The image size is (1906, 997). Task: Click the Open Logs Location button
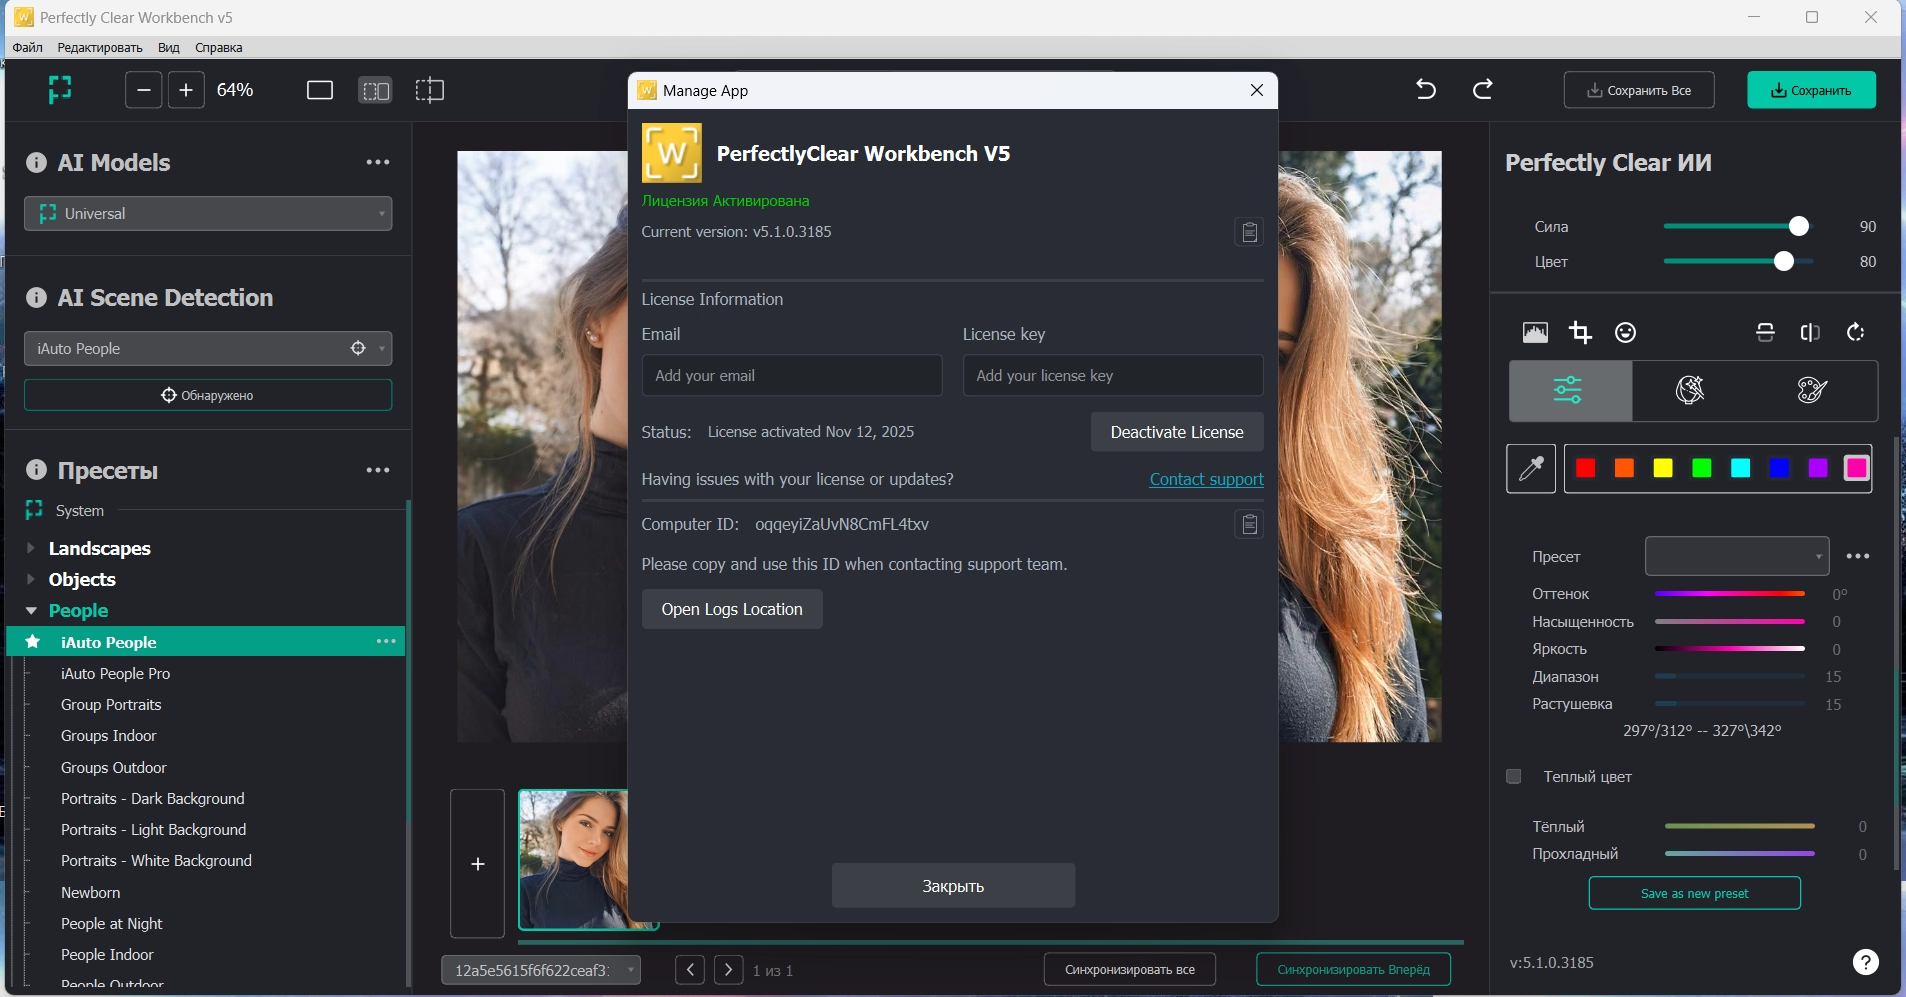pos(732,609)
